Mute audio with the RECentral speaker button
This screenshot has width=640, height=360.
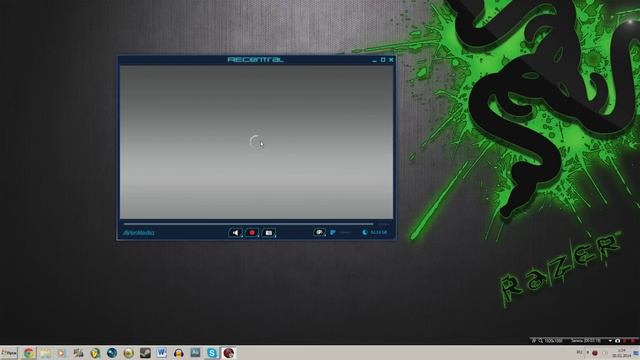[x=235, y=233]
